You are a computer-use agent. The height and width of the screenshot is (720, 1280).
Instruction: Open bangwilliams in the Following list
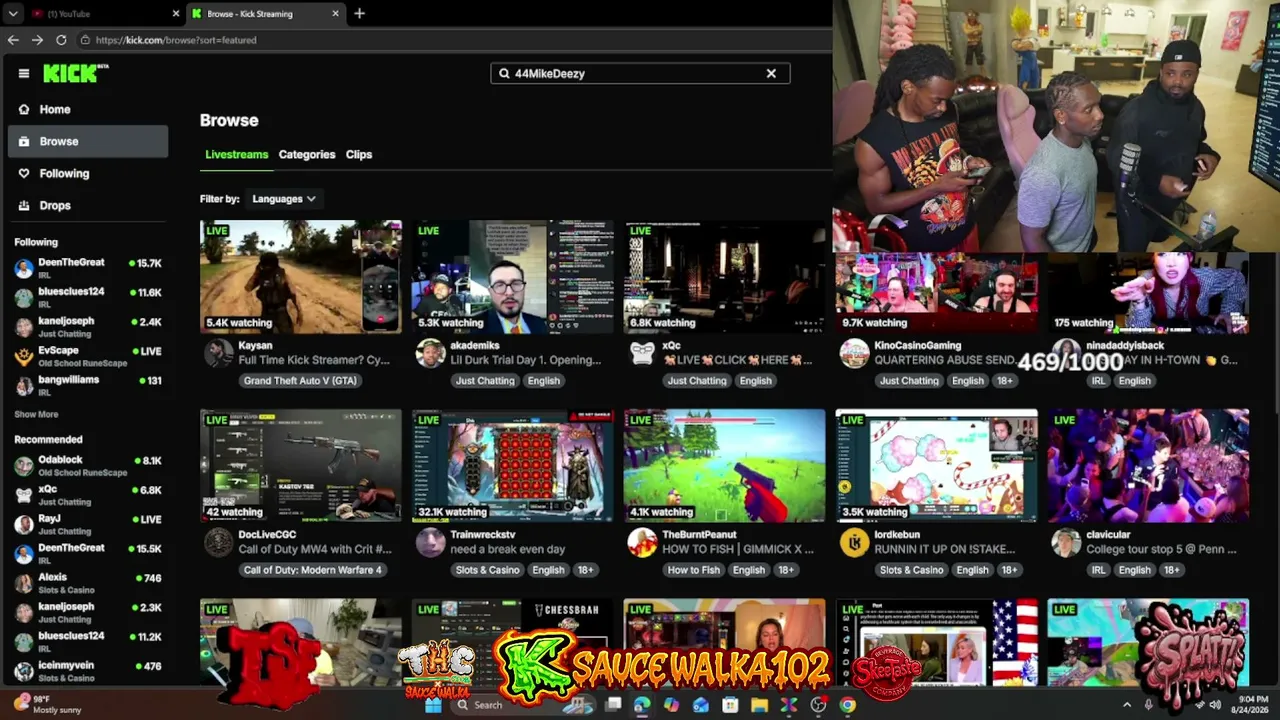88,385
